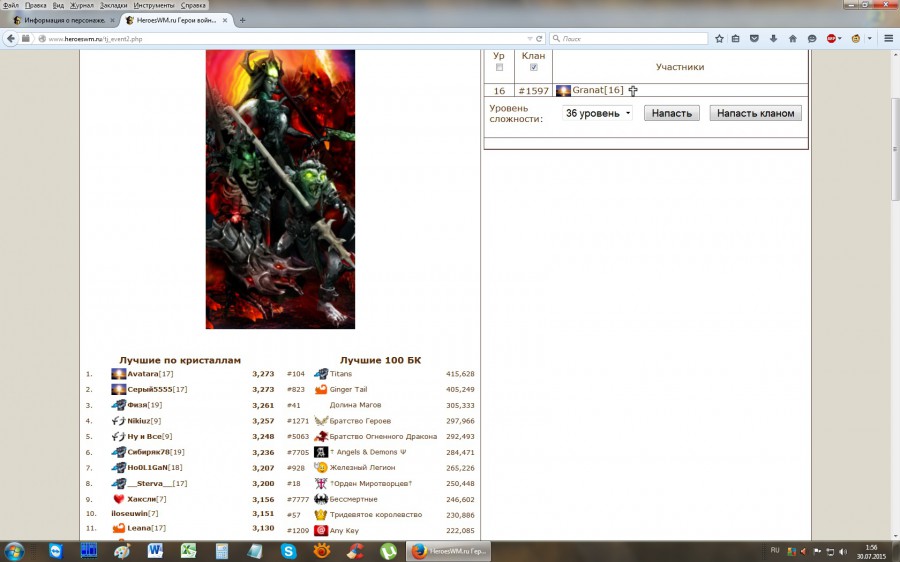Open the chat bubble (Hello) icon
The image size is (900, 562).
coord(812,38)
